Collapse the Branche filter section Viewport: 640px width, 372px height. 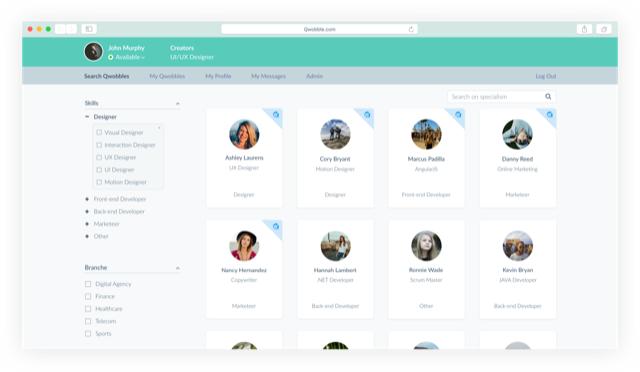pos(178,268)
